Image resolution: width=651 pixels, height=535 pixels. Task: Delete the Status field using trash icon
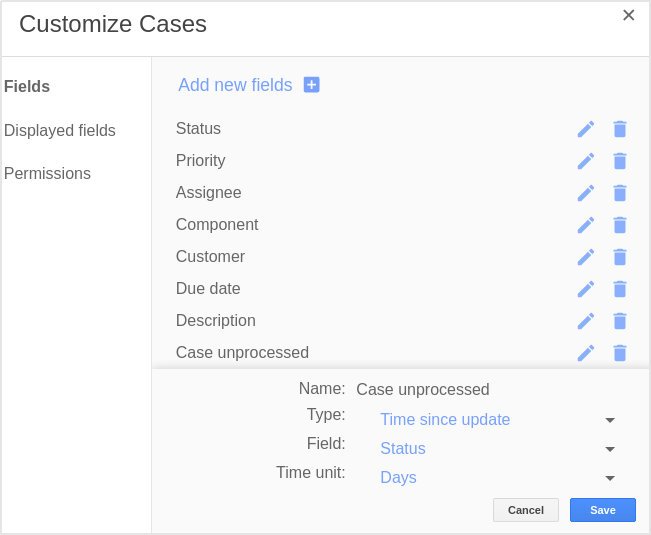click(620, 129)
